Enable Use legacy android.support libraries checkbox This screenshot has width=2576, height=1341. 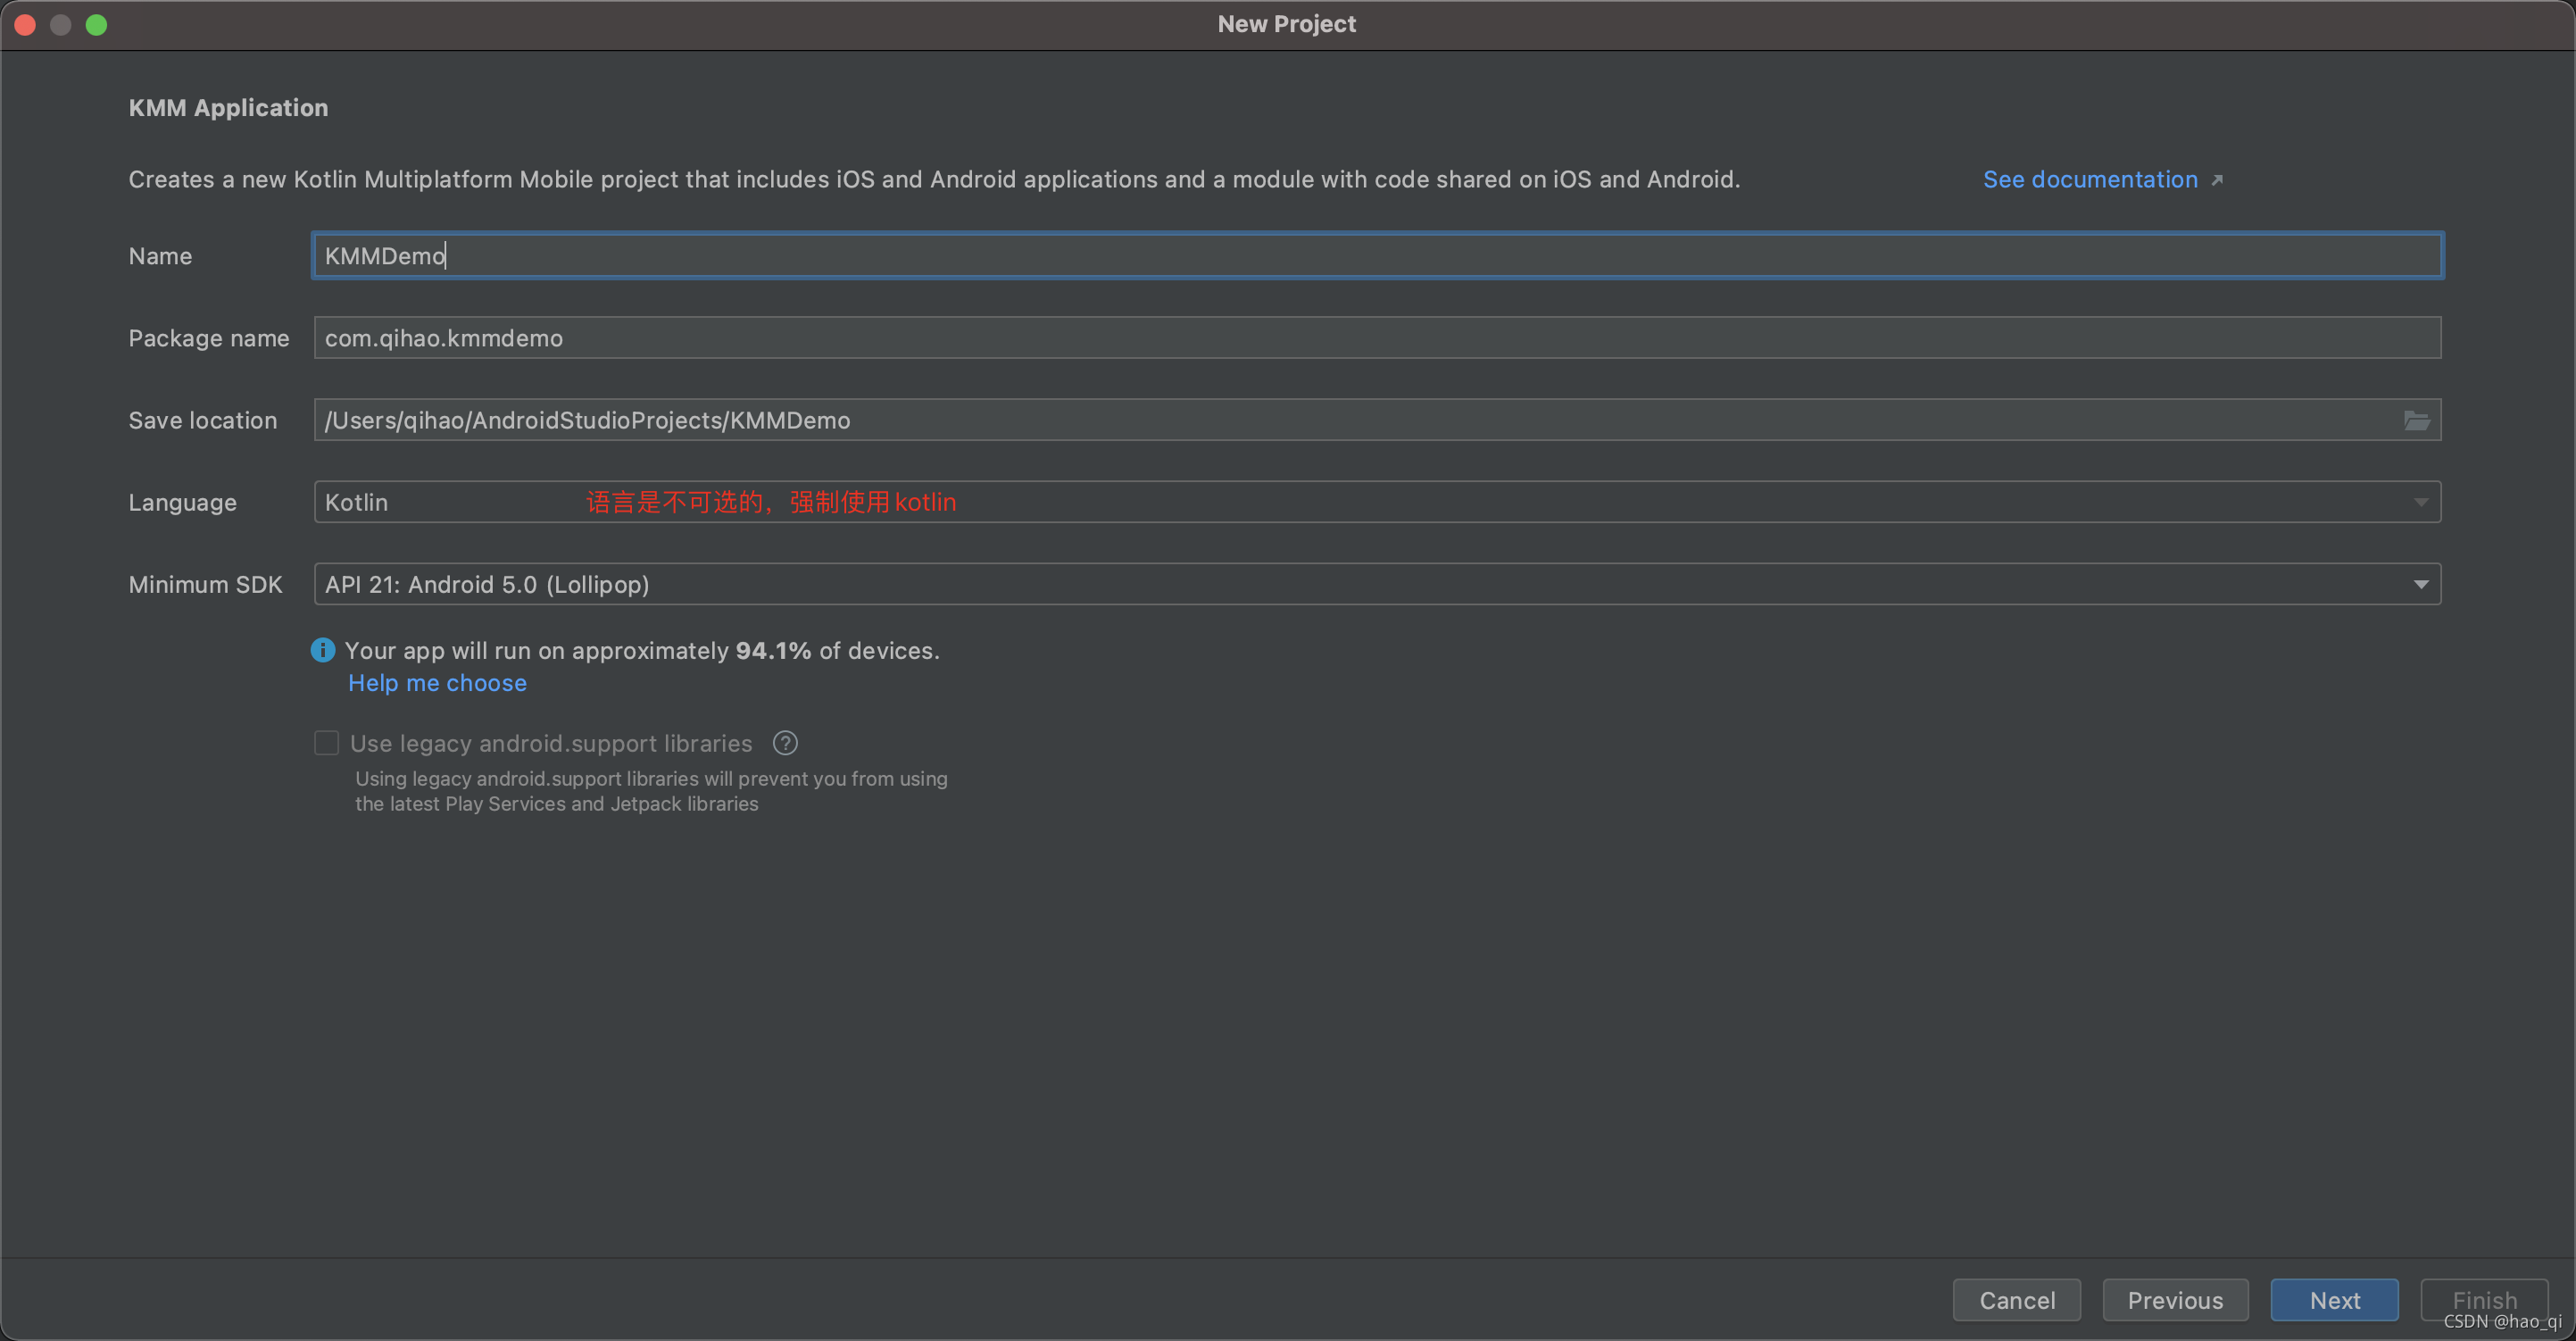coord(326,743)
